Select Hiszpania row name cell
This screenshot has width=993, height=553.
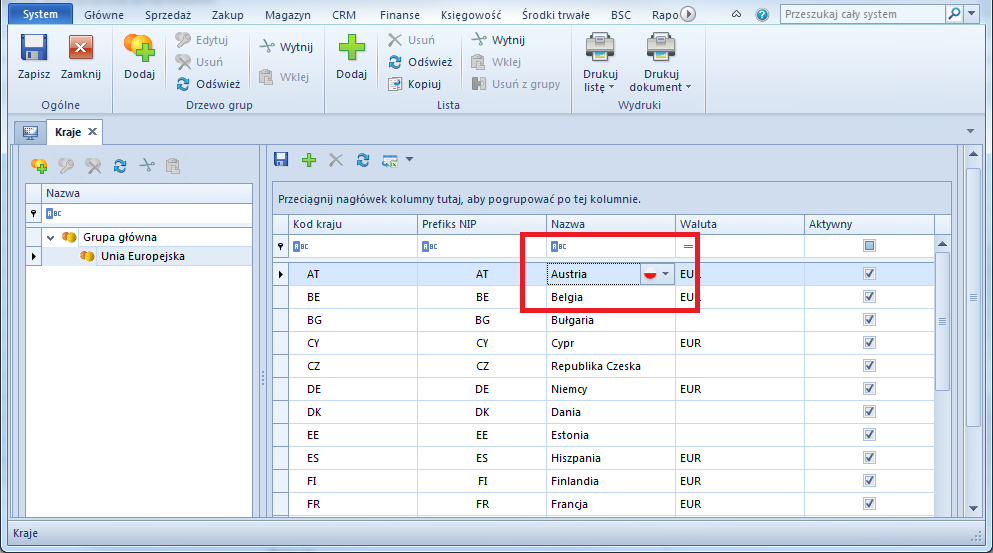pos(610,458)
